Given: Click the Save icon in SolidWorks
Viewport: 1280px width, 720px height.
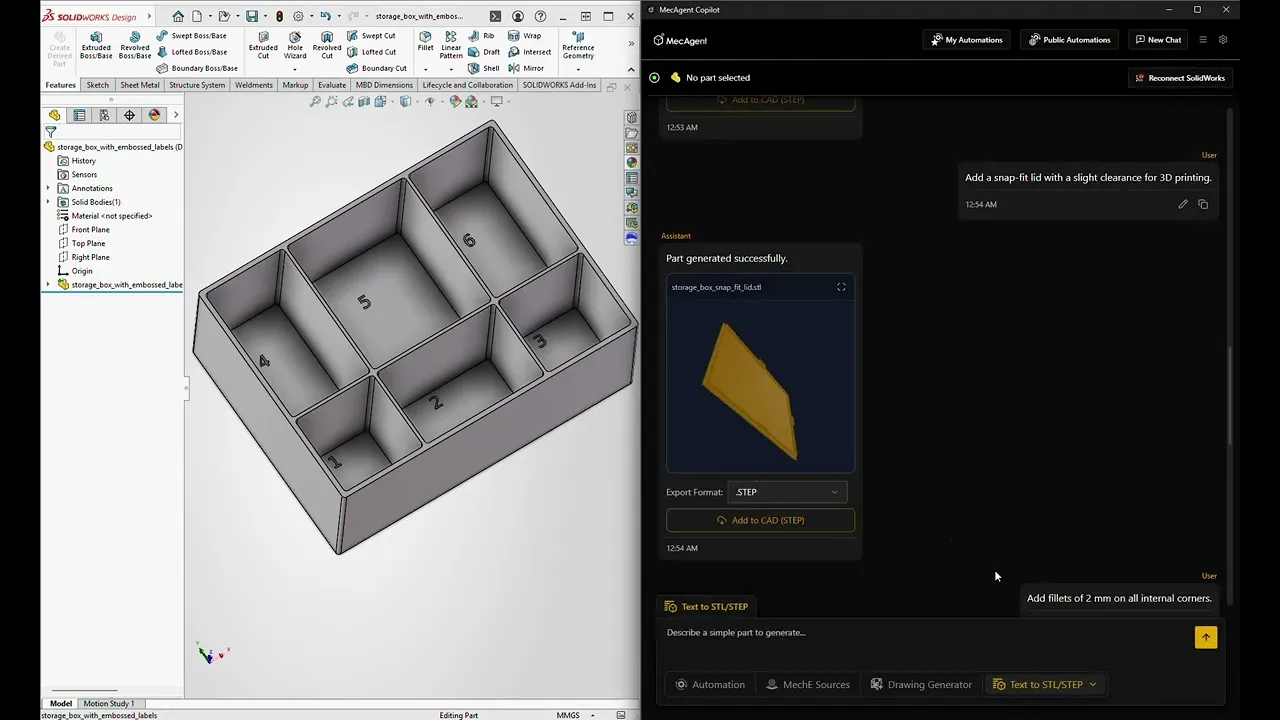Looking at the screenshot, I should click(252, 16).
